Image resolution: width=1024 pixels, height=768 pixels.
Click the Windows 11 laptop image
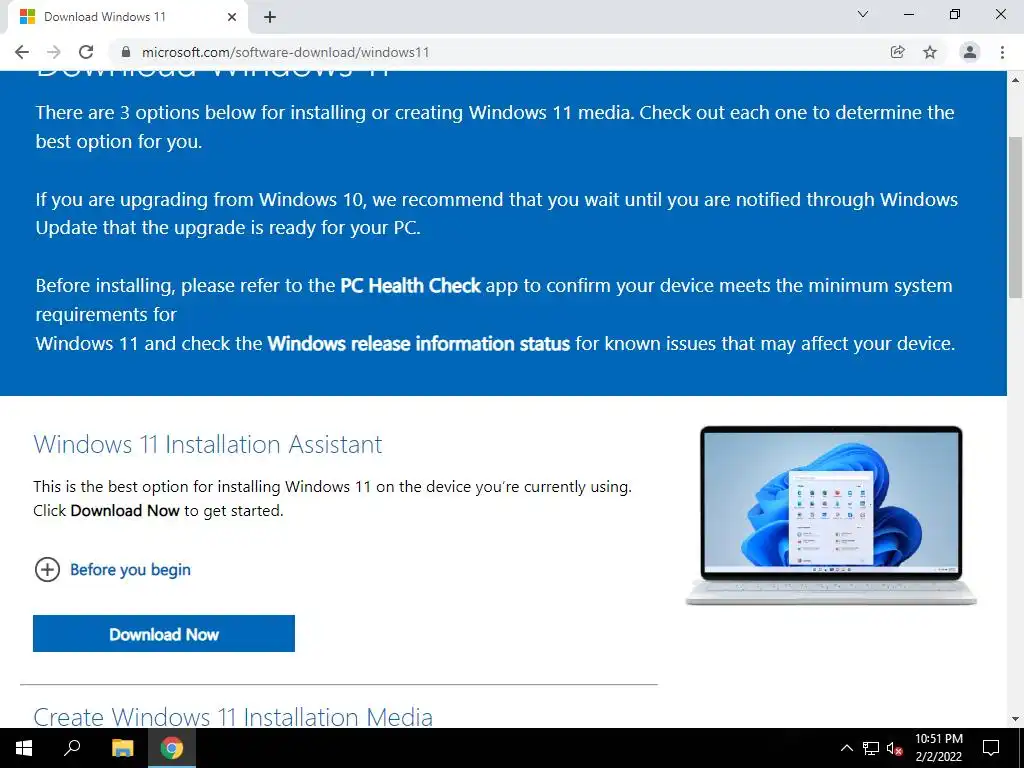coord(831,516)
